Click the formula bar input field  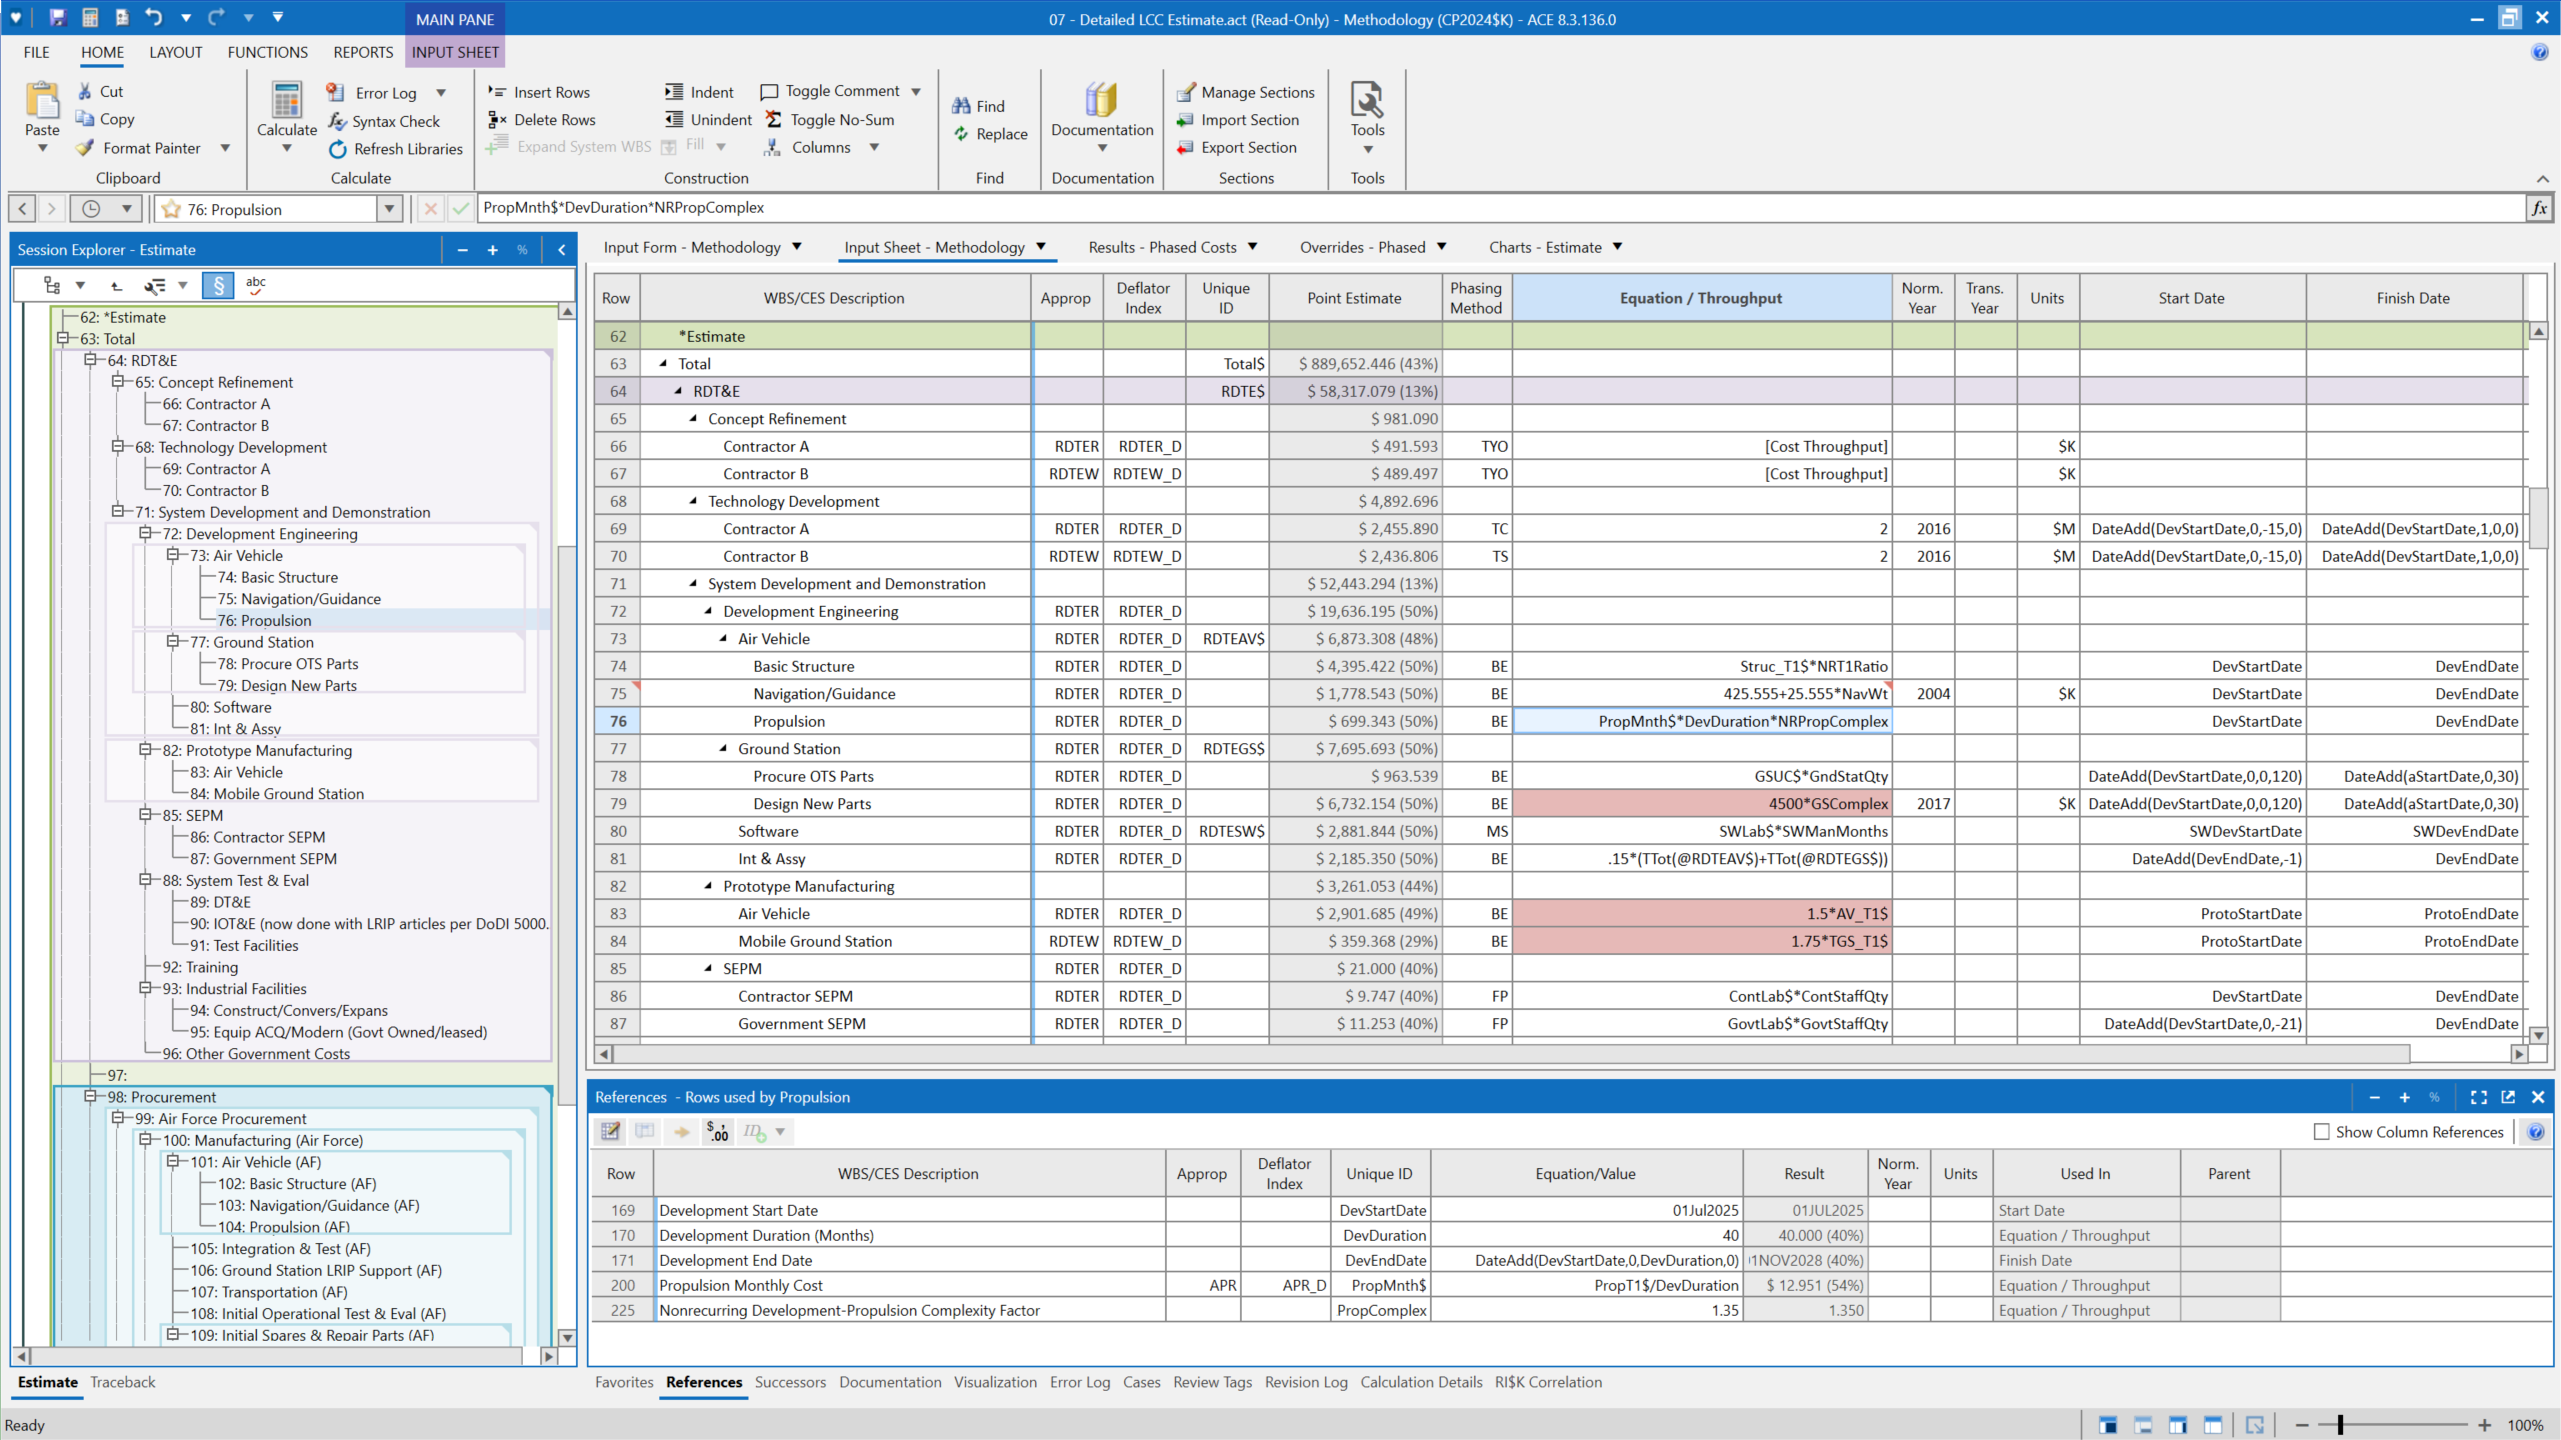click(x=1500, y=208)
